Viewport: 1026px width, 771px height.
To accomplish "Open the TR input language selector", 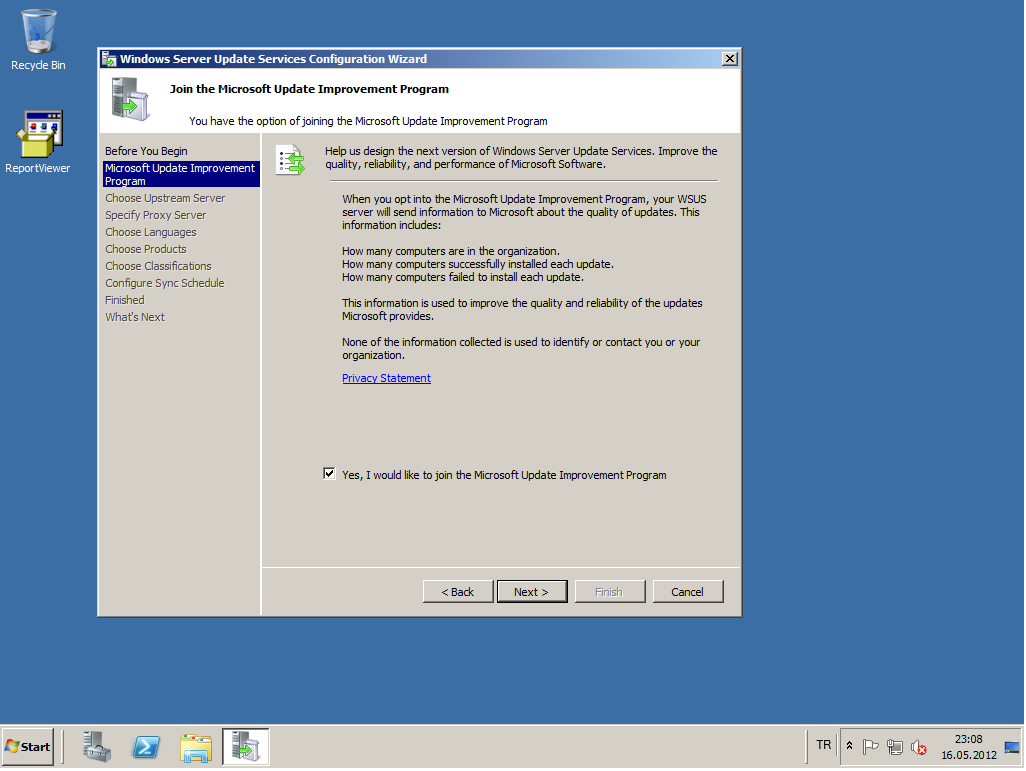I will tap(823, 745).
